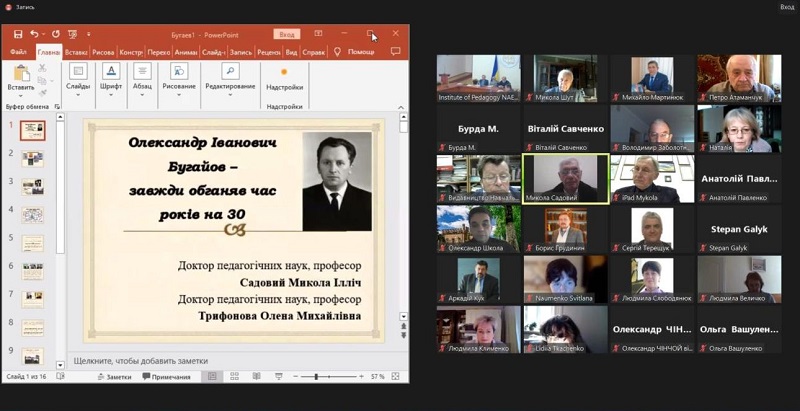Click the next slide double-arrow button
Image resolution: width=800 pixels, height=411 pixels.
click(404, 335)
